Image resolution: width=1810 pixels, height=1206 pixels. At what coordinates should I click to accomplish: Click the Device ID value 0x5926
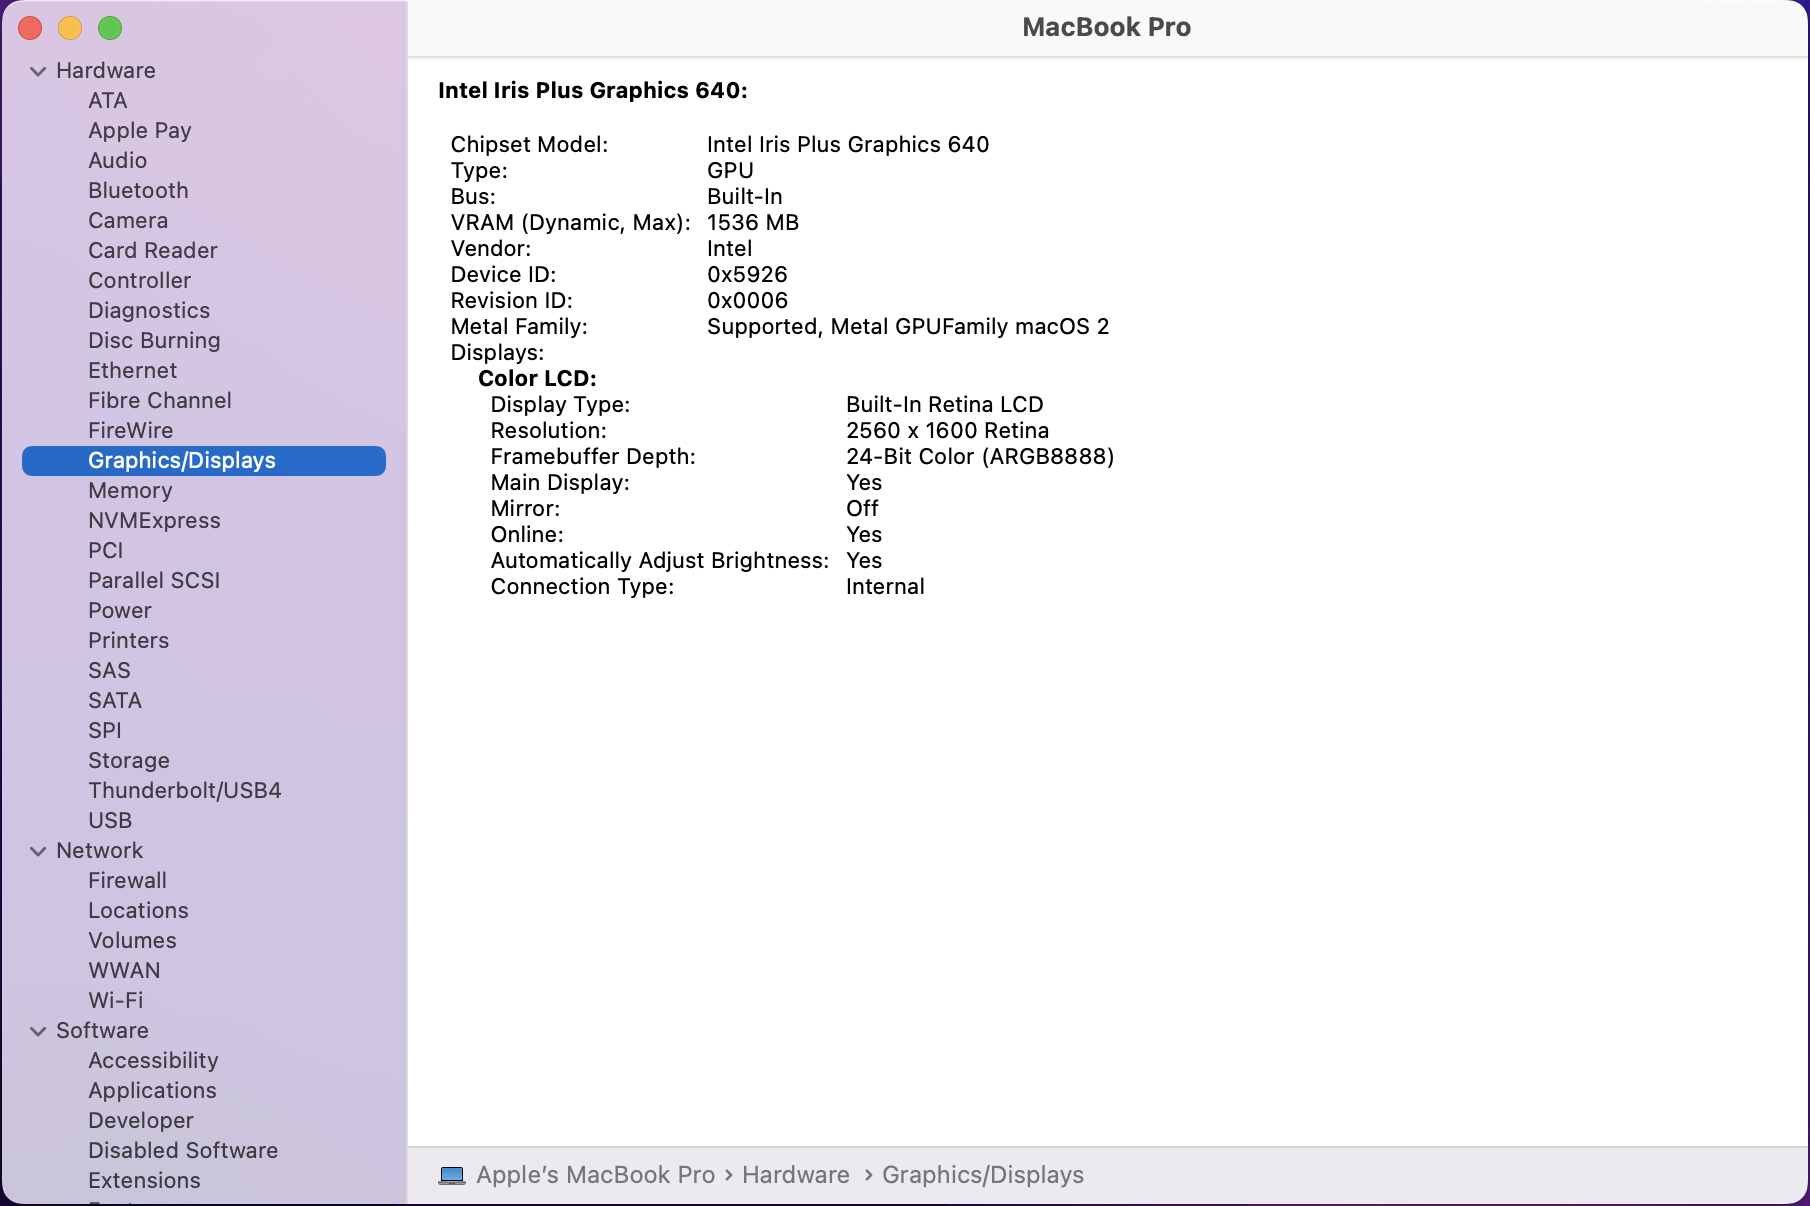tap(747, 275)
